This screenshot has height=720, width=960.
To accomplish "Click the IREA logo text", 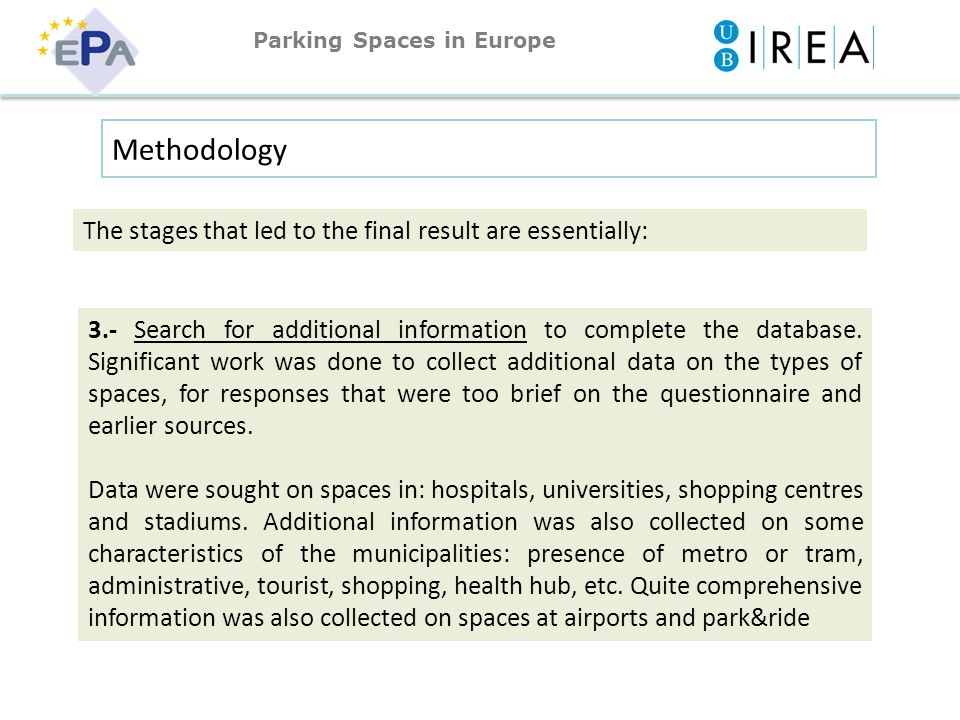I will 810,47.
